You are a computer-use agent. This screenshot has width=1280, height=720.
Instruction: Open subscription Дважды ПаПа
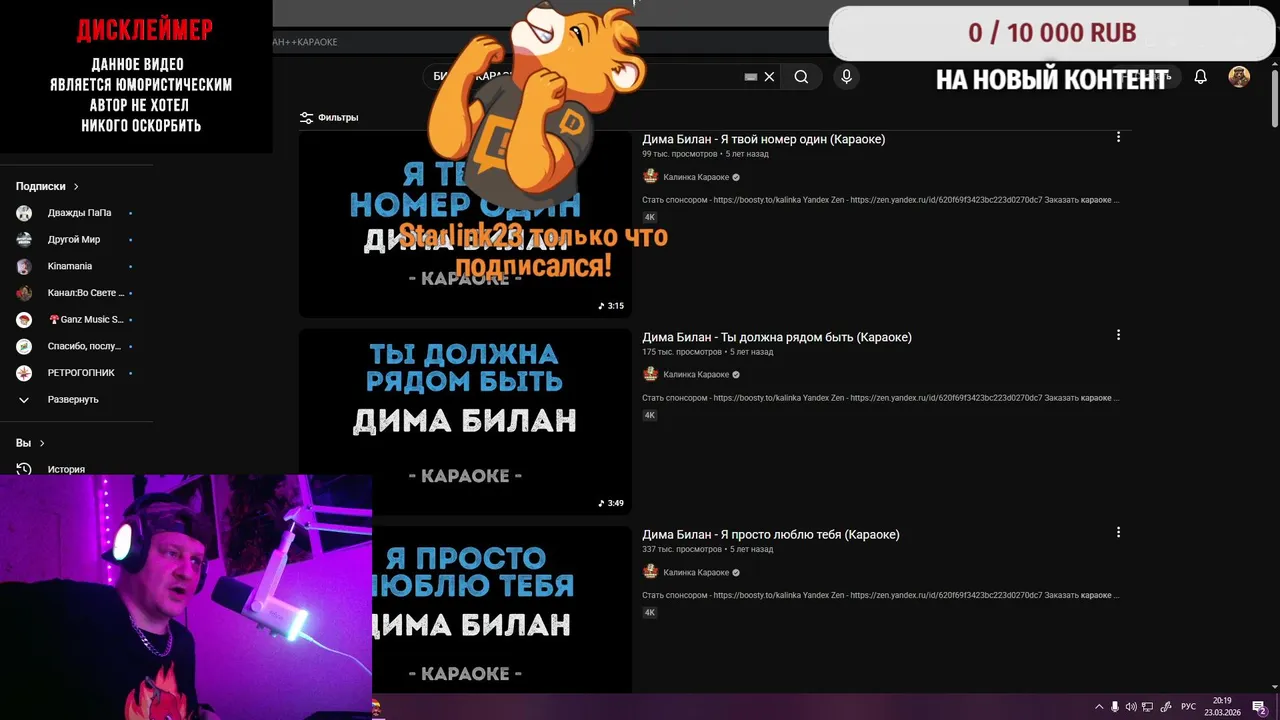coord(76,213)
